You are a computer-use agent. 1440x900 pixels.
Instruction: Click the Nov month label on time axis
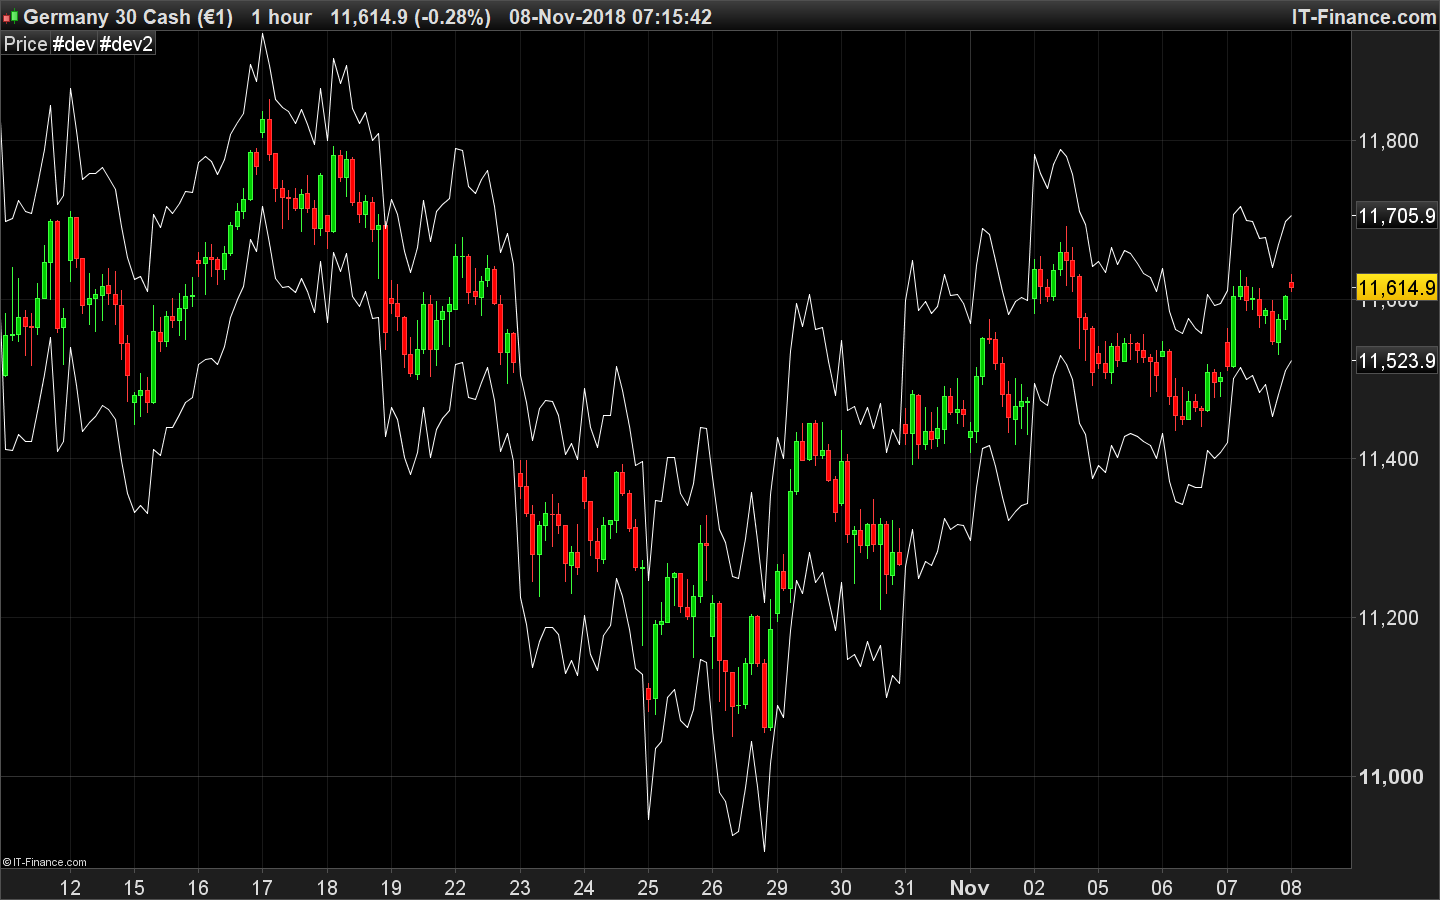click(969, 887)
